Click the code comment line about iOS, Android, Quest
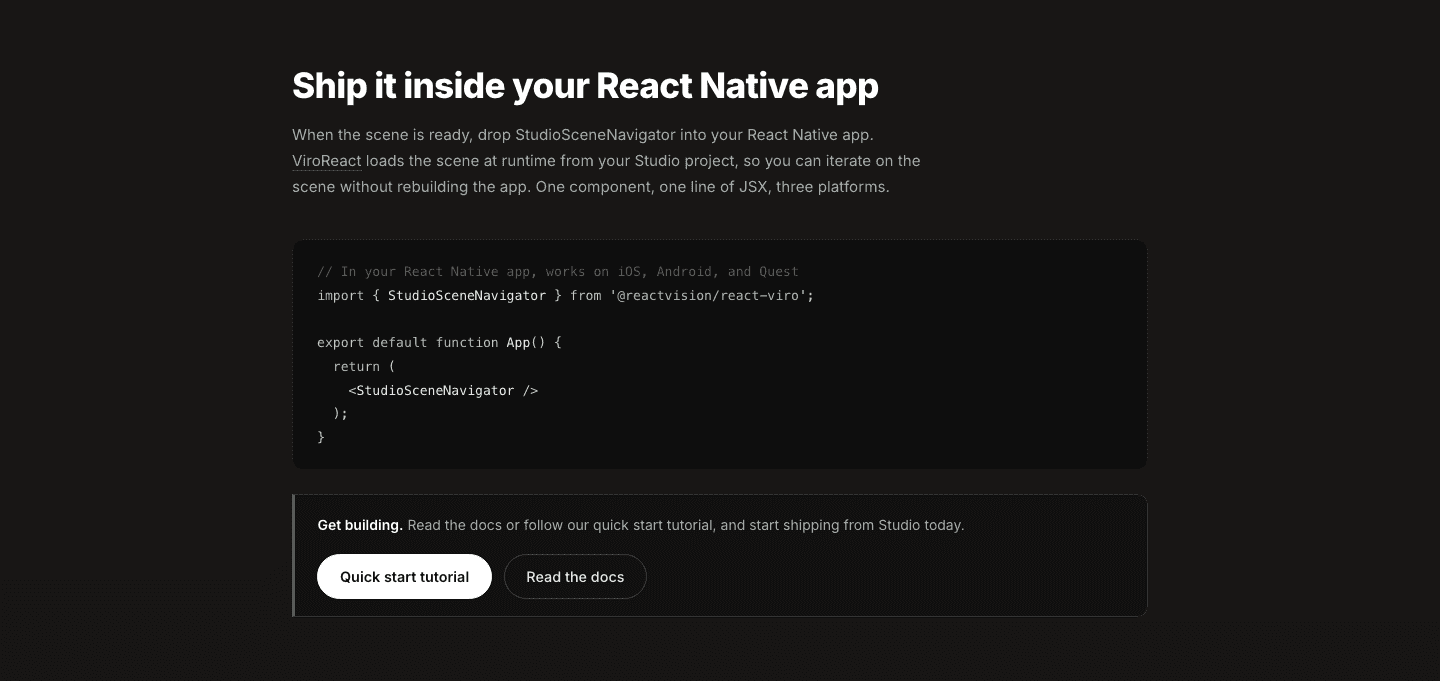 pos(558,272)
